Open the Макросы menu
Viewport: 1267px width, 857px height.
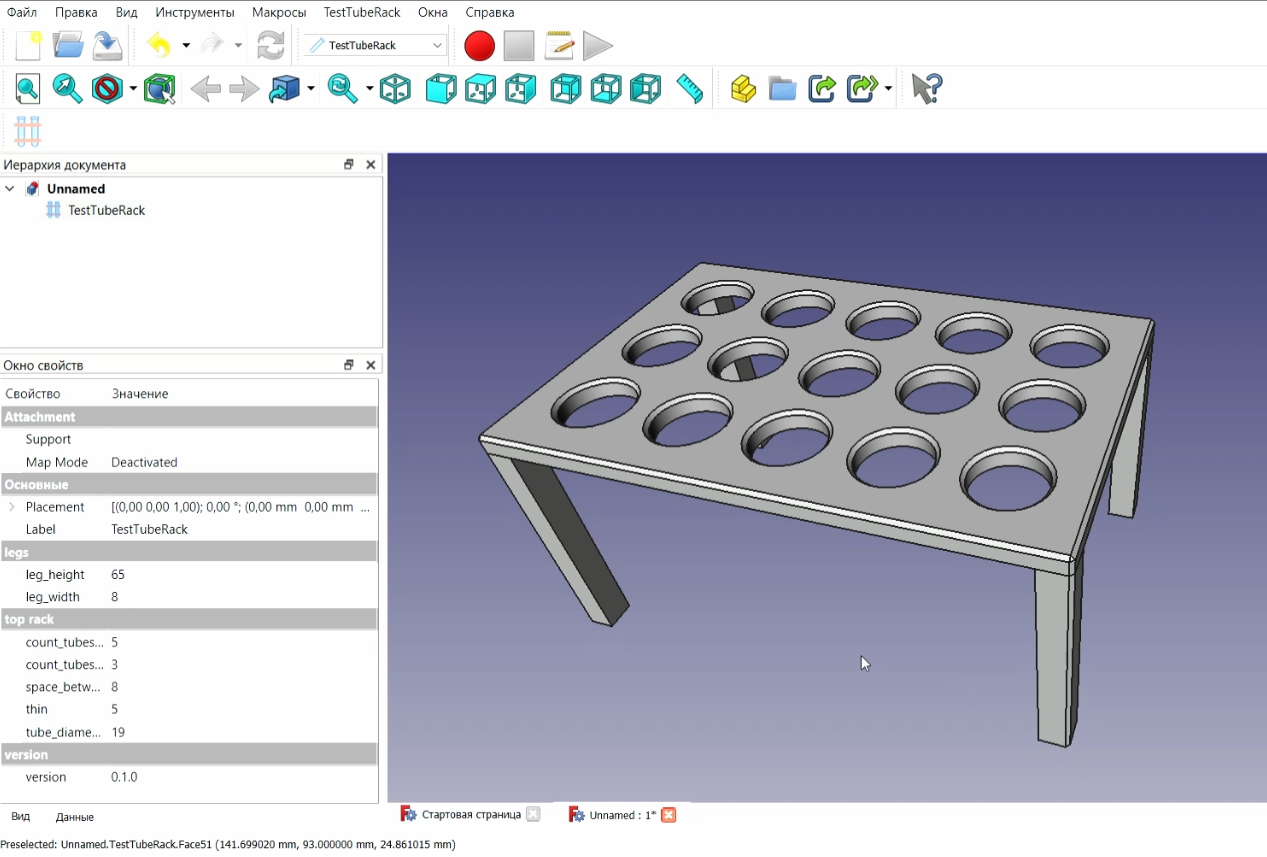(279, 12)
